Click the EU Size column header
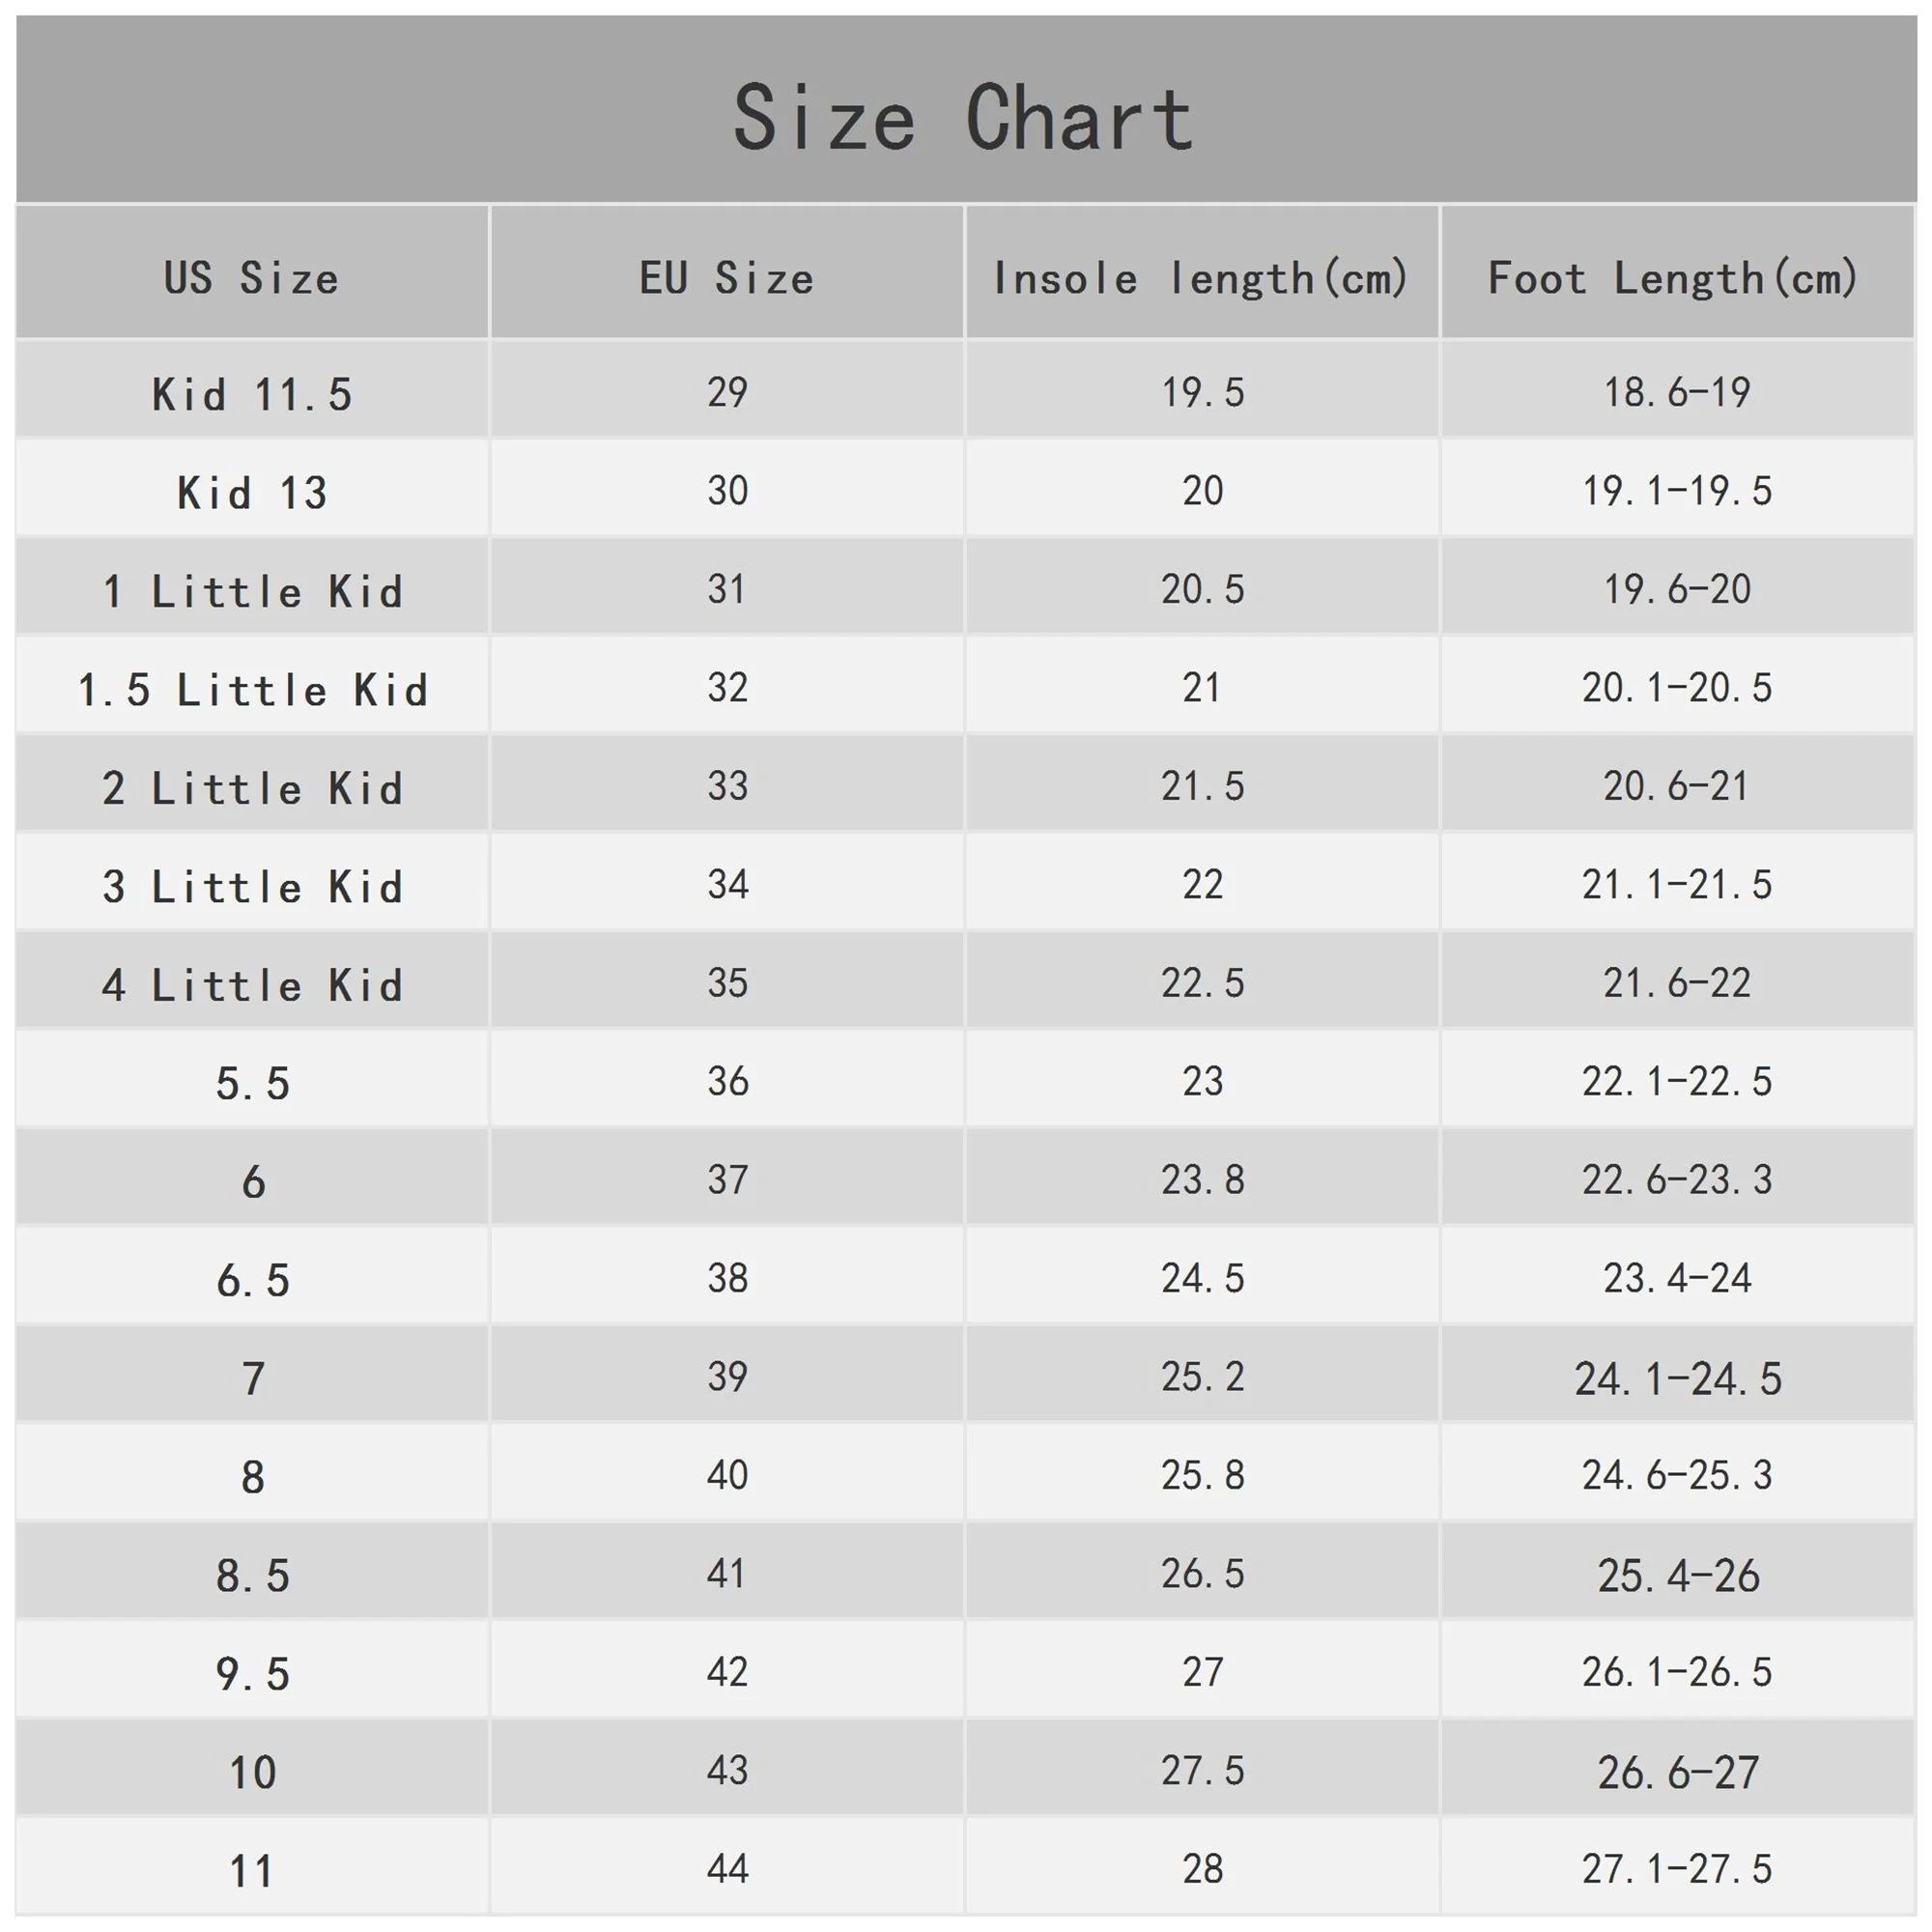Image resolution: width=1932 pixels, height=1932 pixels. (x=727, y=277)
